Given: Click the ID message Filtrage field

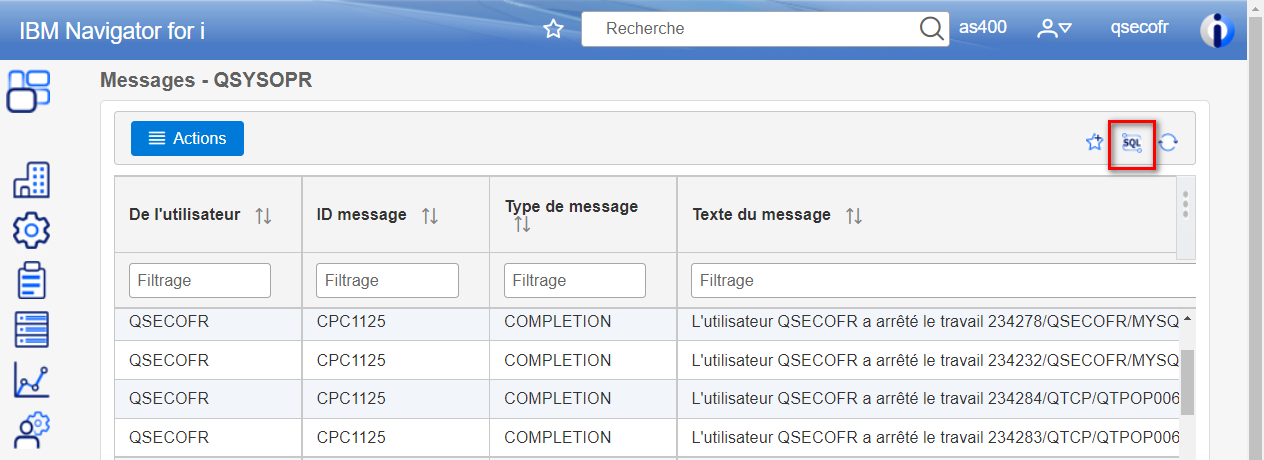Looking at the screenshot, I should click(x=387, y=281).
